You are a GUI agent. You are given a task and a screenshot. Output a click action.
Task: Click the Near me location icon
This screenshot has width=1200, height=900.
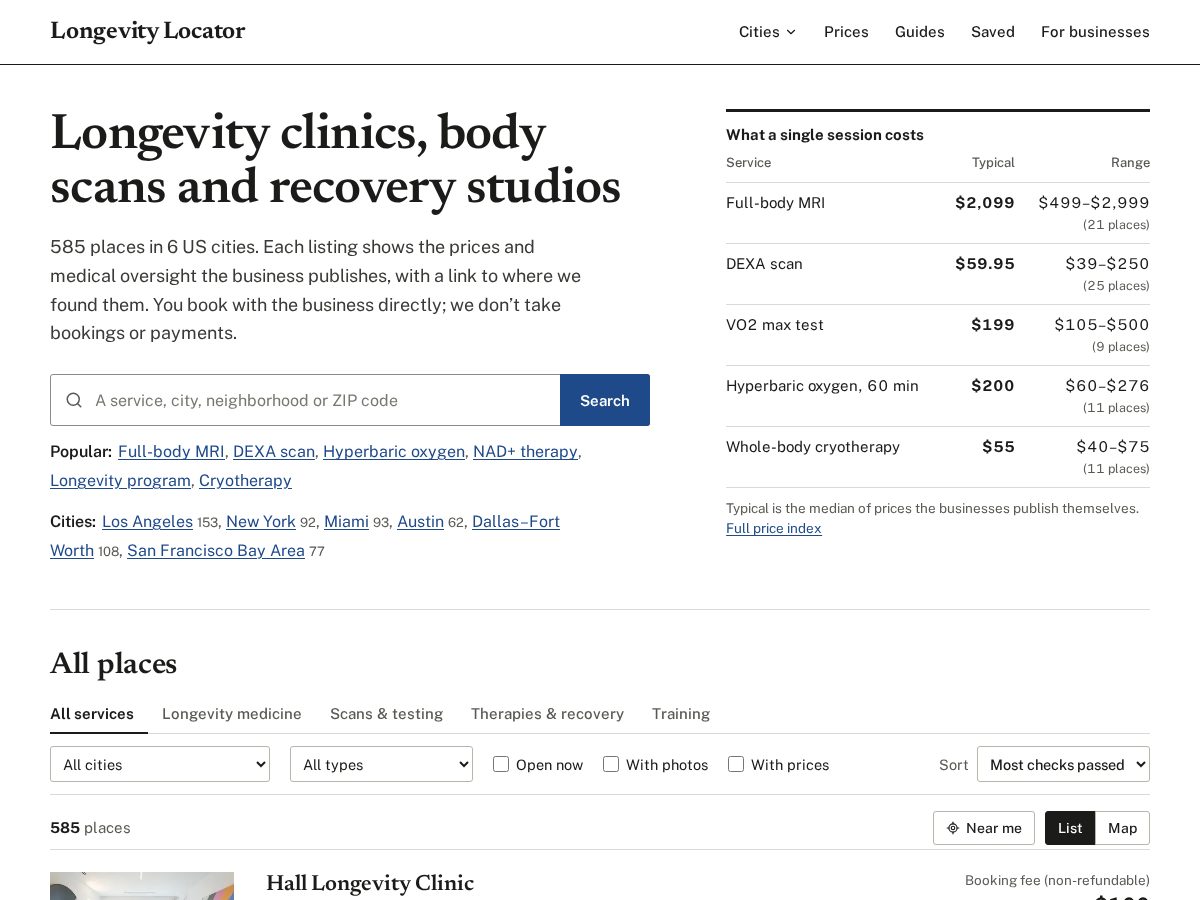[x=953, y=828]
